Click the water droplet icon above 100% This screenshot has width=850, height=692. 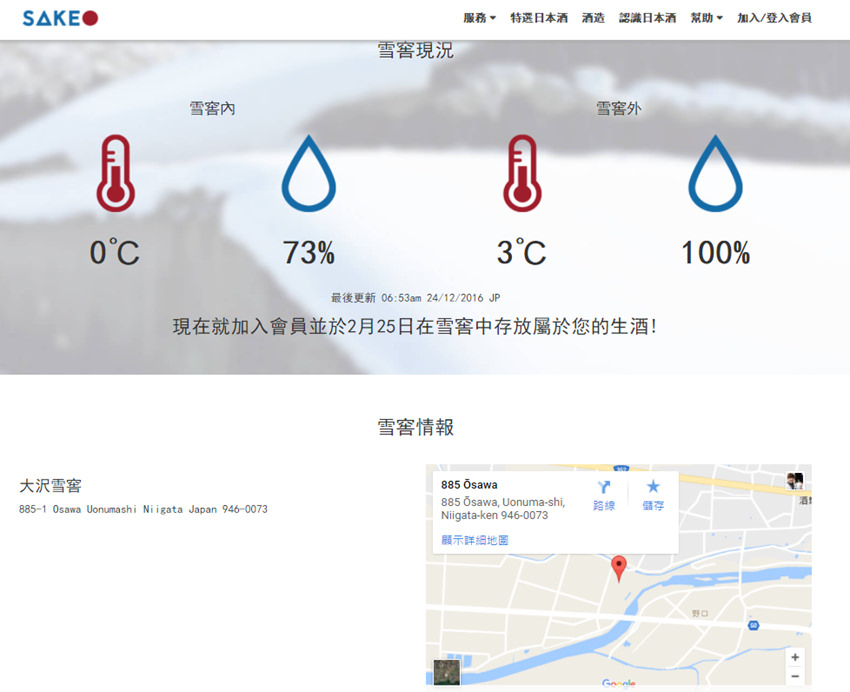(x=715, y=173)
